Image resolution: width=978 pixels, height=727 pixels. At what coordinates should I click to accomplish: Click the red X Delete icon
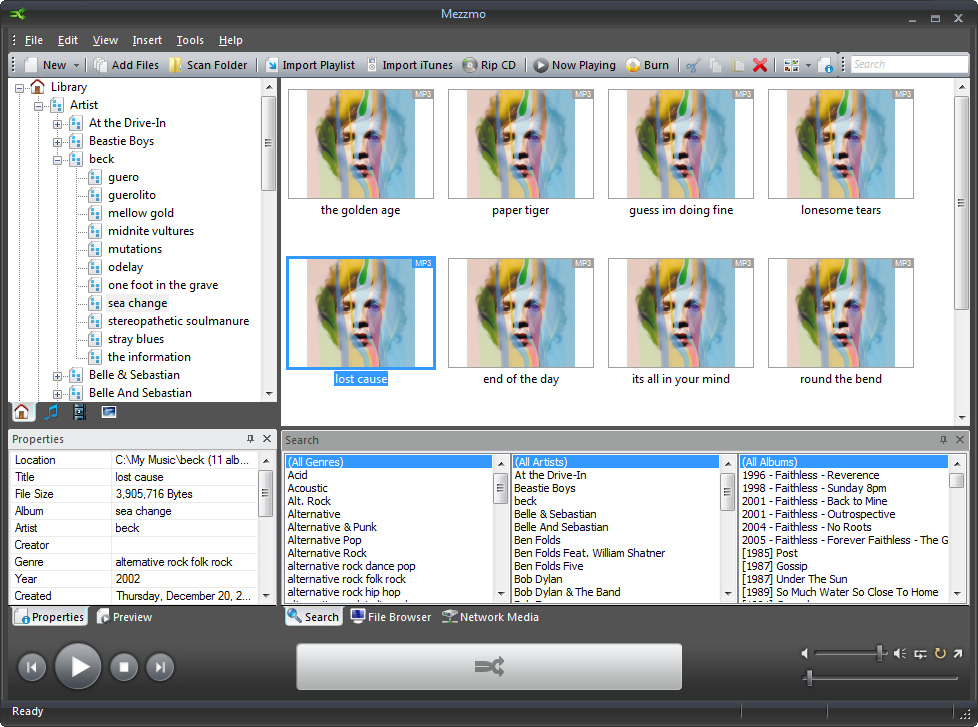[x=760, y=65]
